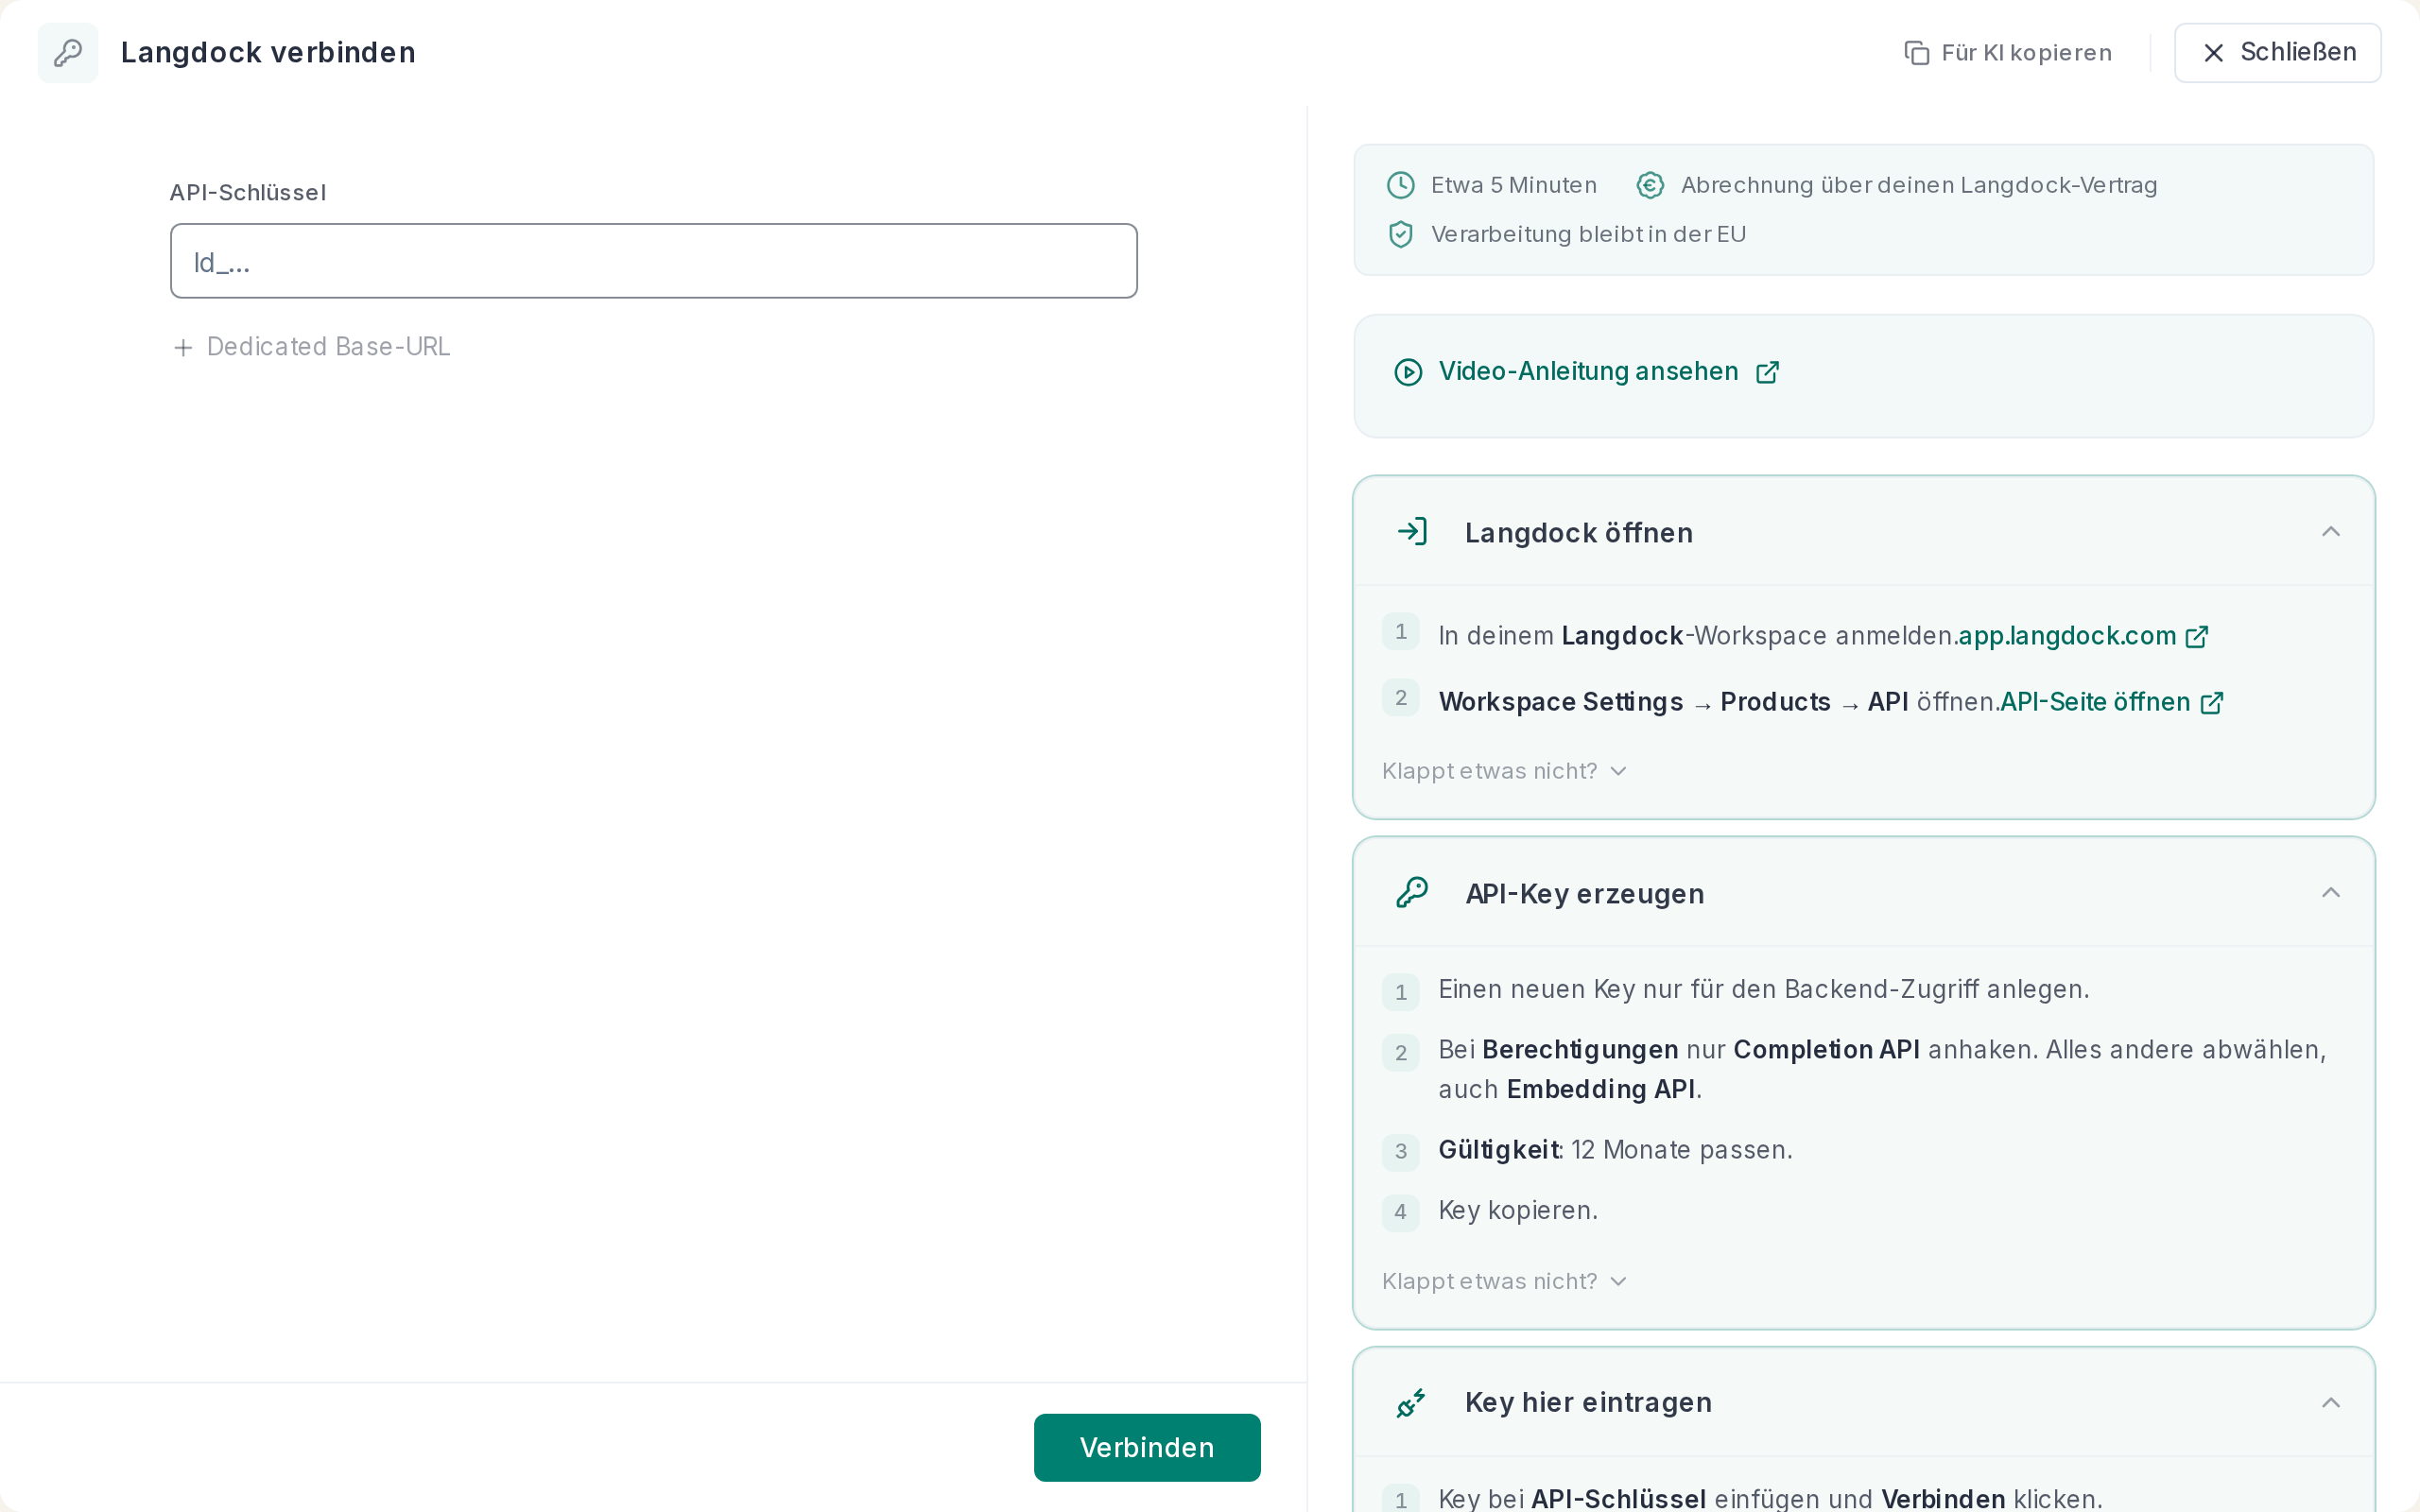Viewport: 2420px width, 1512px height.
Task: Add a Dedicated Base-URL
Action: pyautogui.click(x=311, y=347)
